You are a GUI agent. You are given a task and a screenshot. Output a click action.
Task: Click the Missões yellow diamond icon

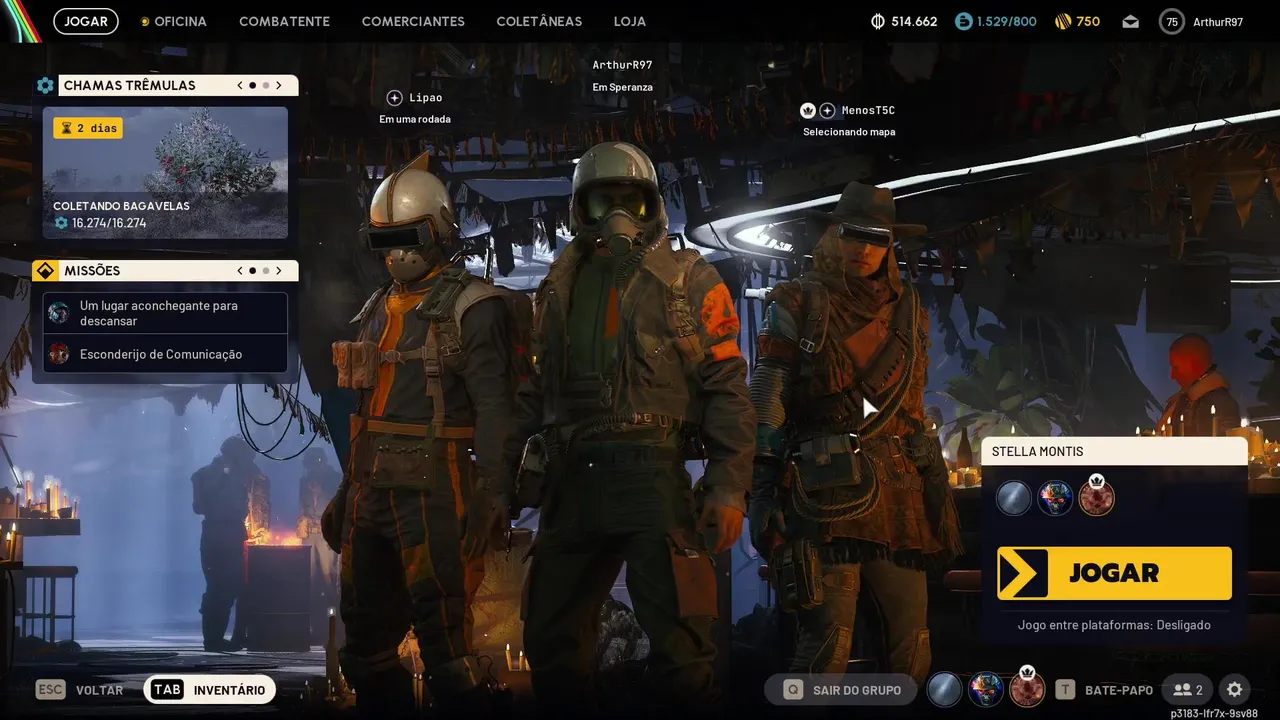pos(45,271)
